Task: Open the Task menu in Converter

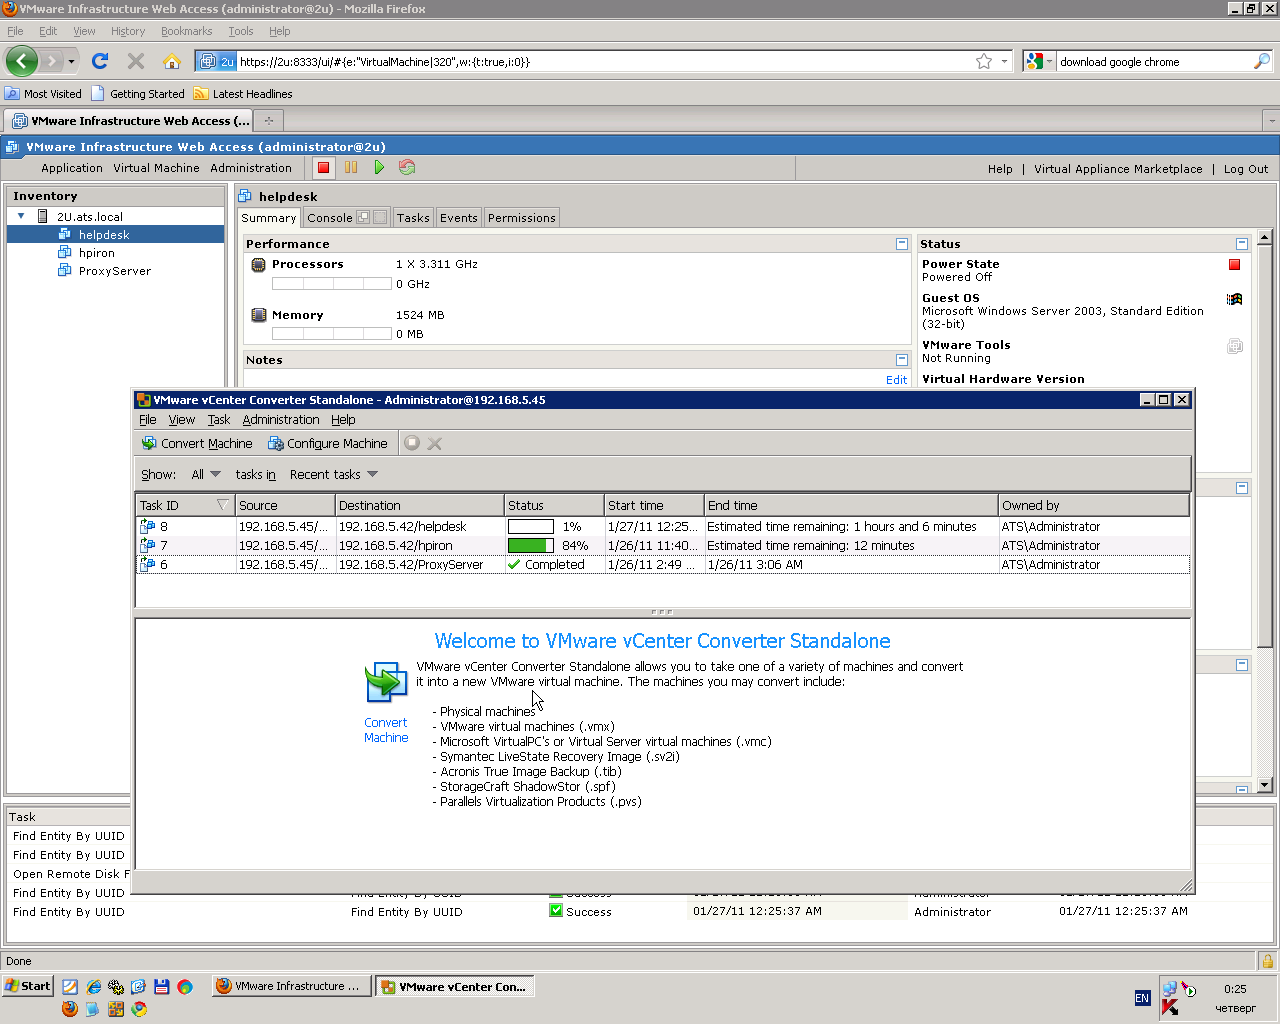Action: pos(219,420)
